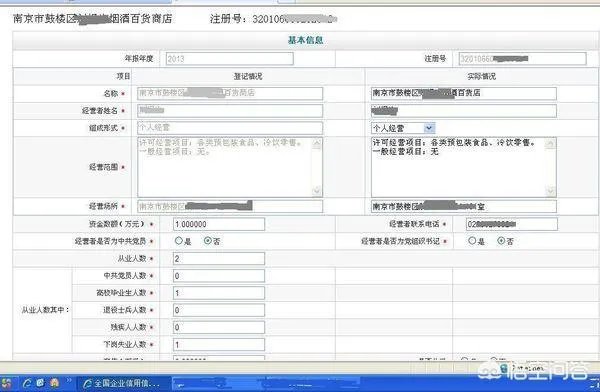Image resolution: width=600 pixels, height=392 pixels.
Task: Click the 退役士兵人数 input field
Action: [x=218, y=310]
